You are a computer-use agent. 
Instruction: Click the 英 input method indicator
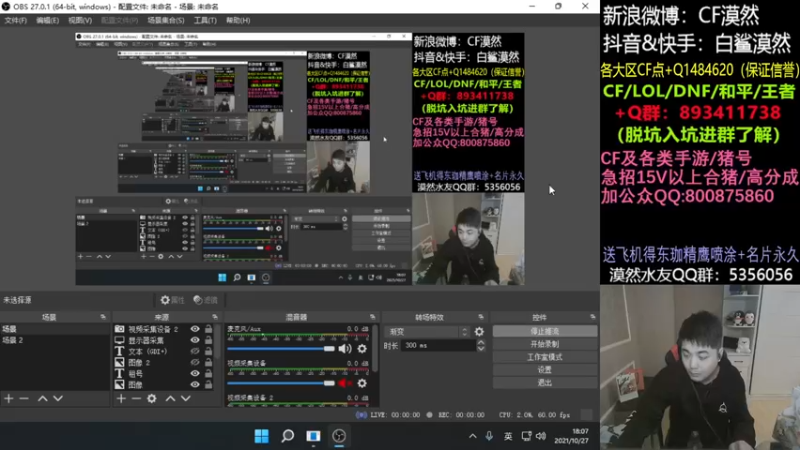coord(508,436)
